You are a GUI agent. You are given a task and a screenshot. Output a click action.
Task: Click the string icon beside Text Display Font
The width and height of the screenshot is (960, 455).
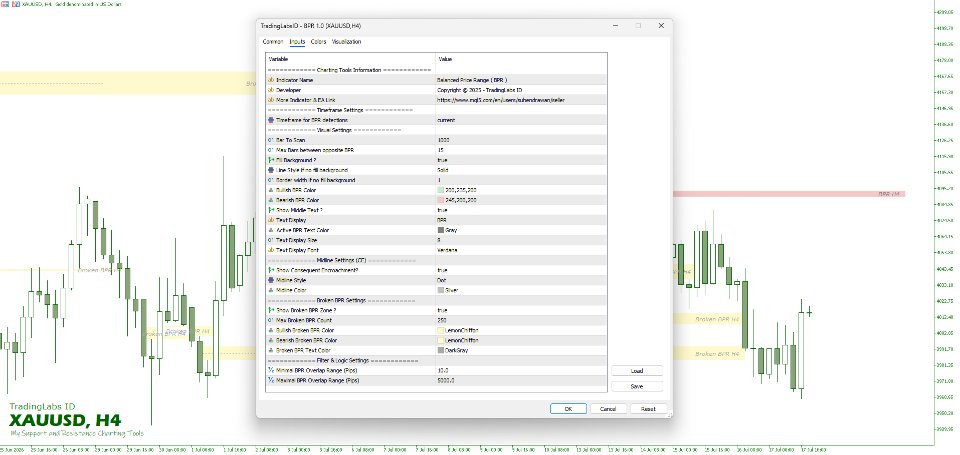[271, 250]
